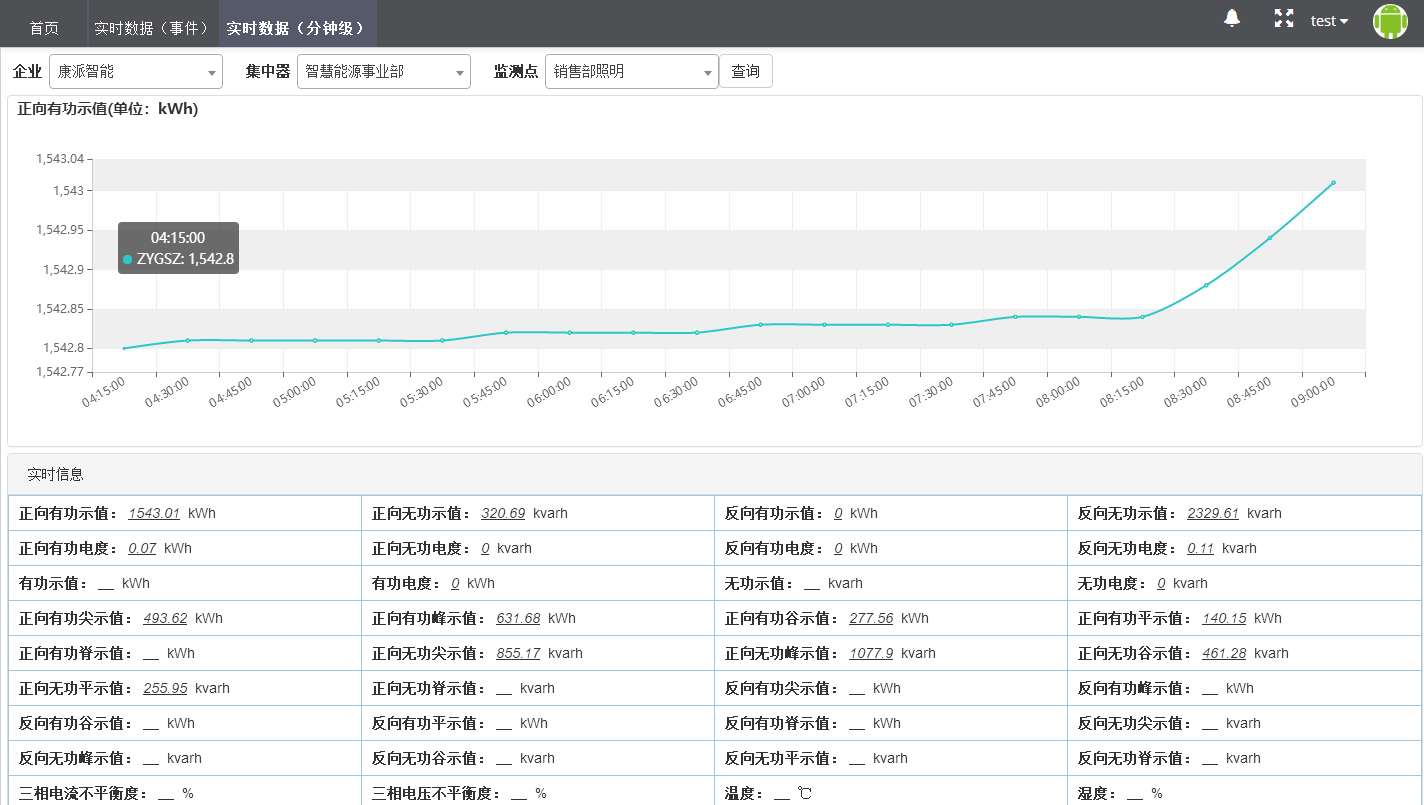
Task: Click the 493.62 正向有功尖示值 value
Action: (165, 618)
